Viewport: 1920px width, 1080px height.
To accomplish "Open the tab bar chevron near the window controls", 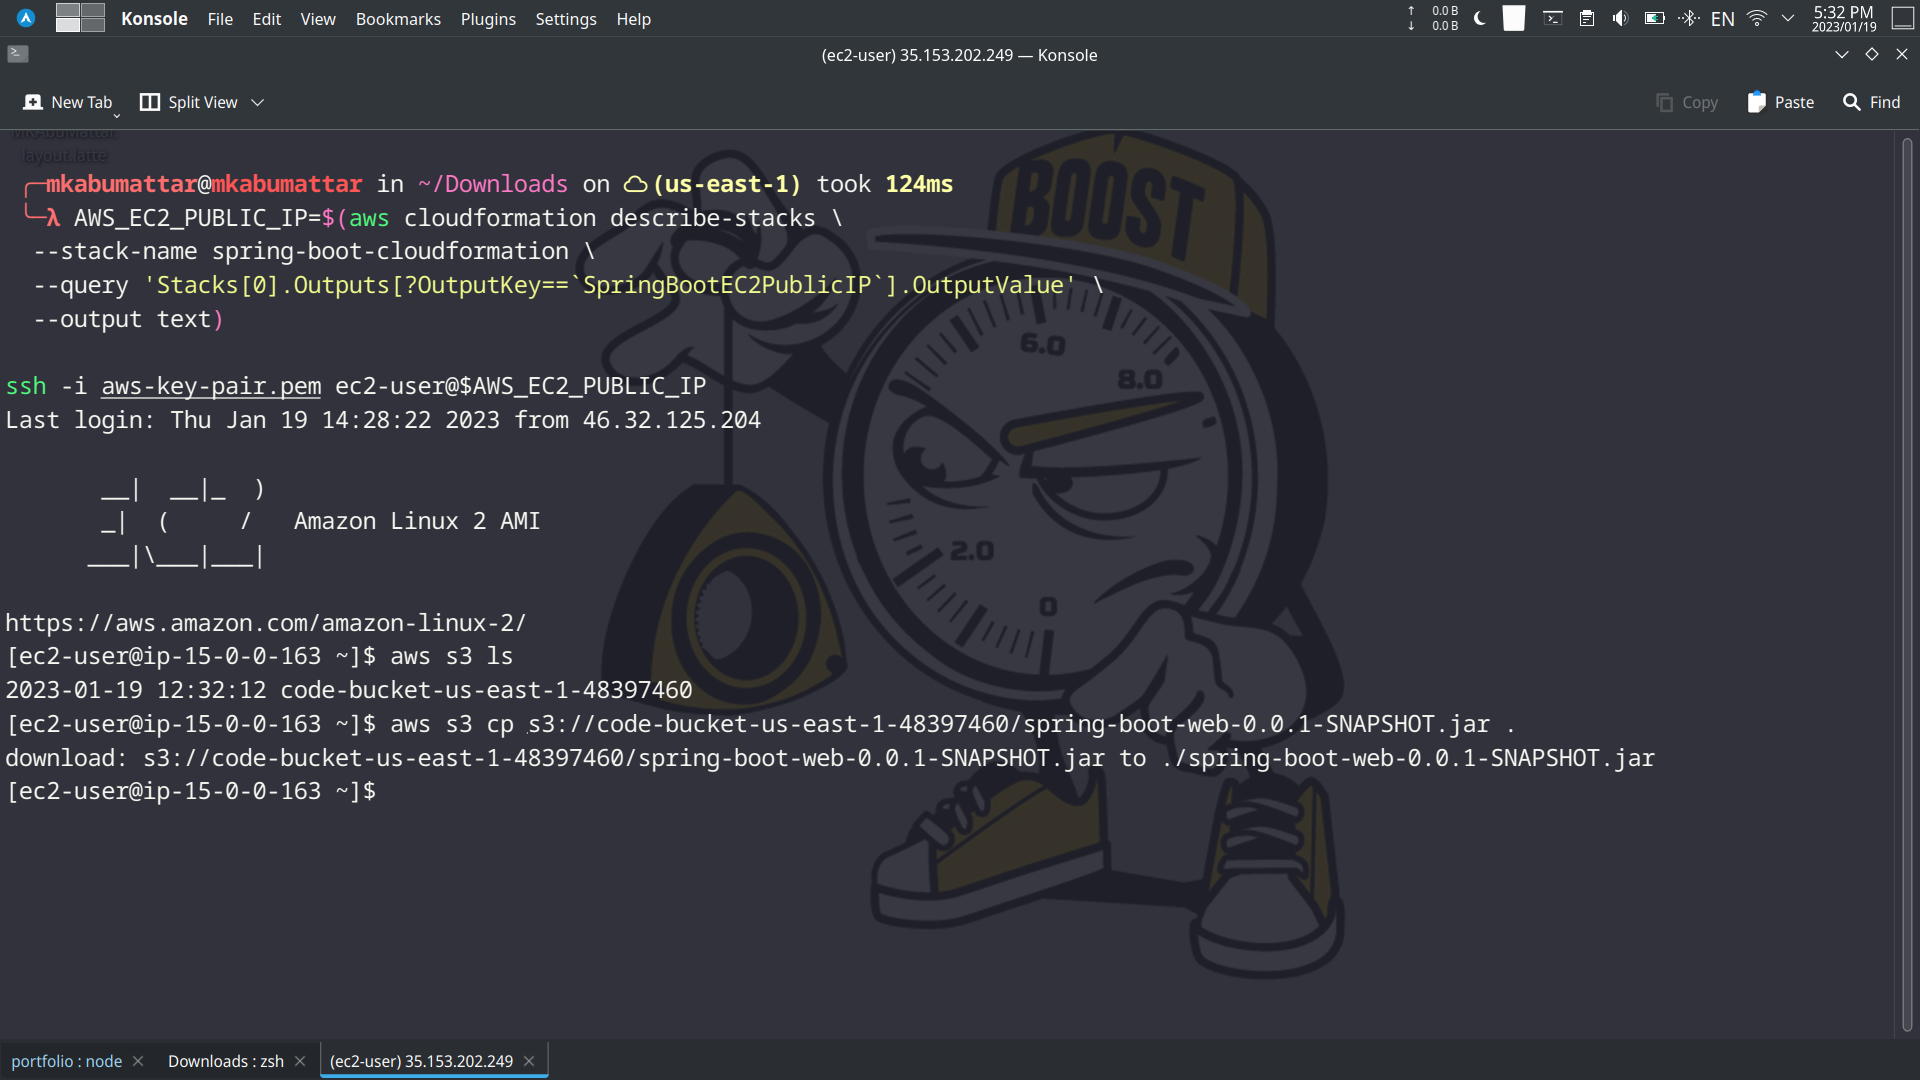I will click(1842, 55).
